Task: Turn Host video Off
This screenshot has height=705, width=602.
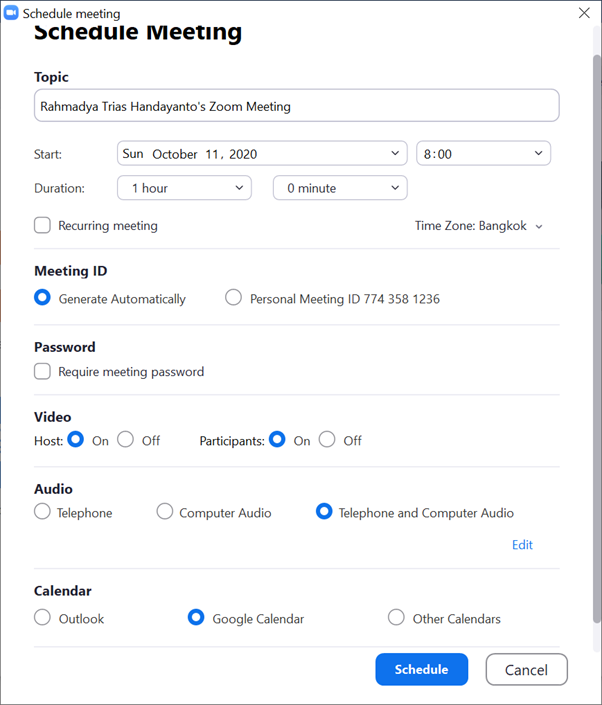Action: coord(126,440)
